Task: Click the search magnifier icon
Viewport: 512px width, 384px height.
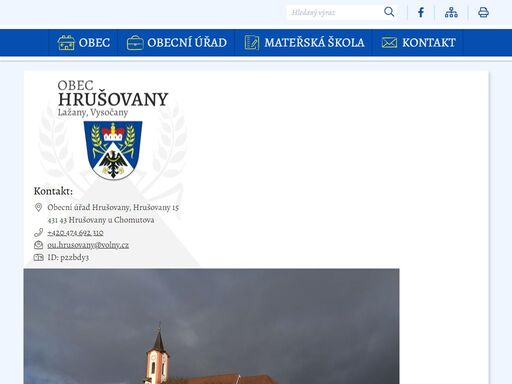Action: pyautogui.click(x=389, y=12)
